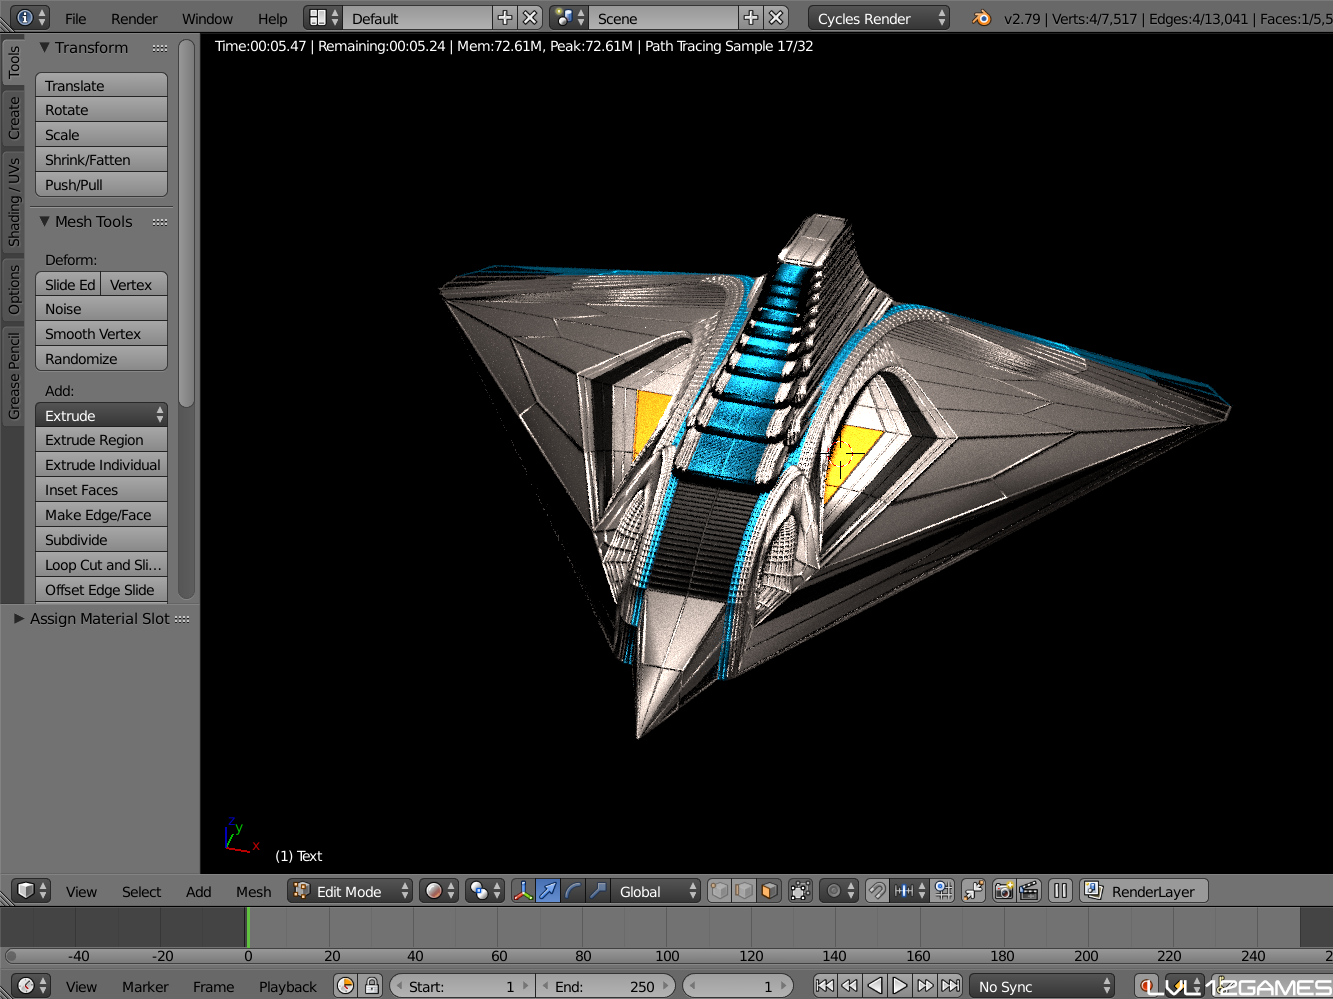
Task: Click the Info editor type icon
Action: pos(30,18)
